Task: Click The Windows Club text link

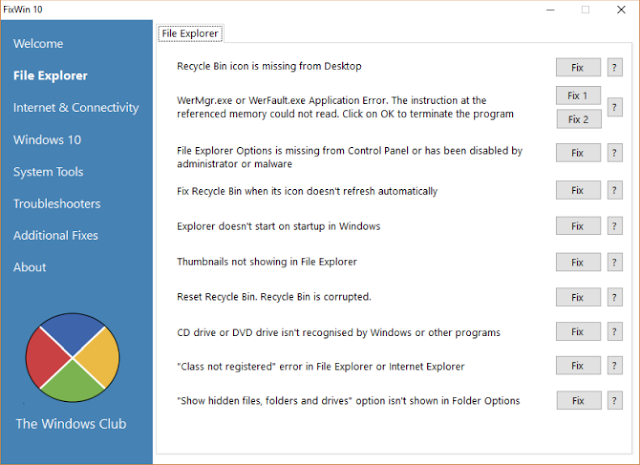Action: (x=71, y=424)
